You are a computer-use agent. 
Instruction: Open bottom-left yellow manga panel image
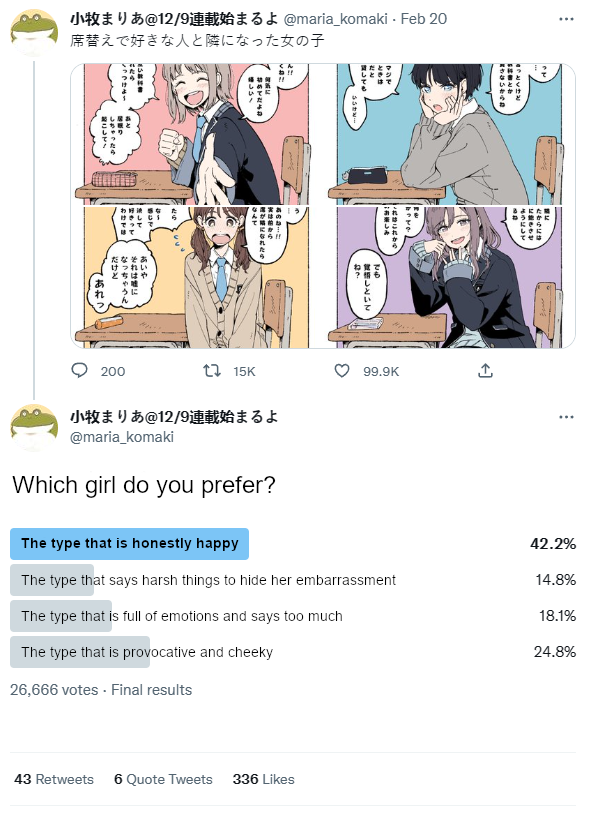[x=197, y=277]
